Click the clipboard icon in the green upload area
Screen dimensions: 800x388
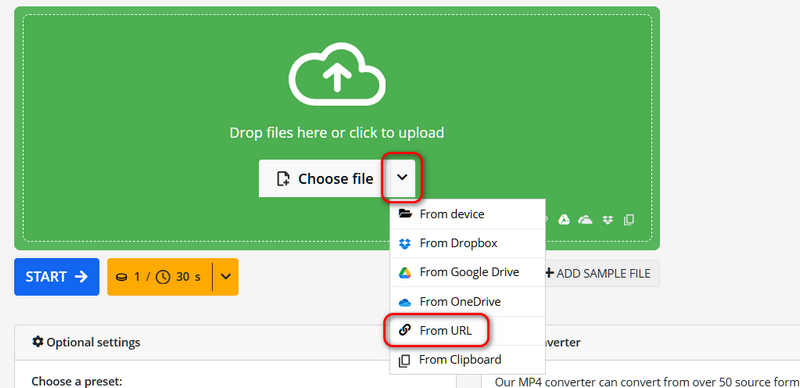click(x=629, y=220)
